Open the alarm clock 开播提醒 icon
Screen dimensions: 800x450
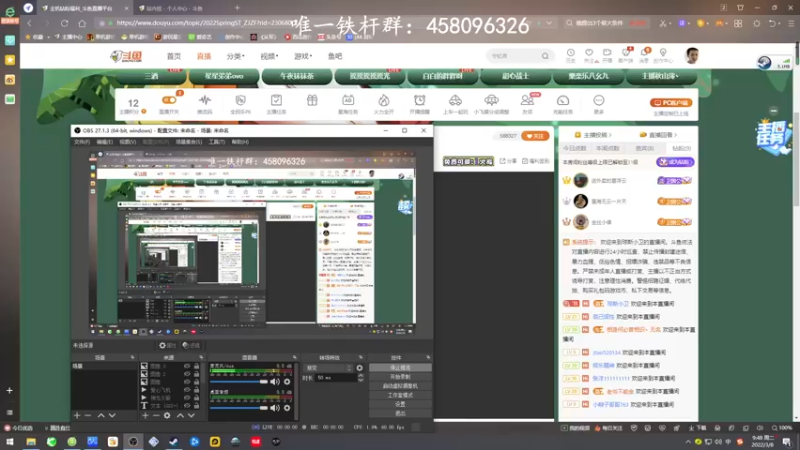click(x=419, y=100)
